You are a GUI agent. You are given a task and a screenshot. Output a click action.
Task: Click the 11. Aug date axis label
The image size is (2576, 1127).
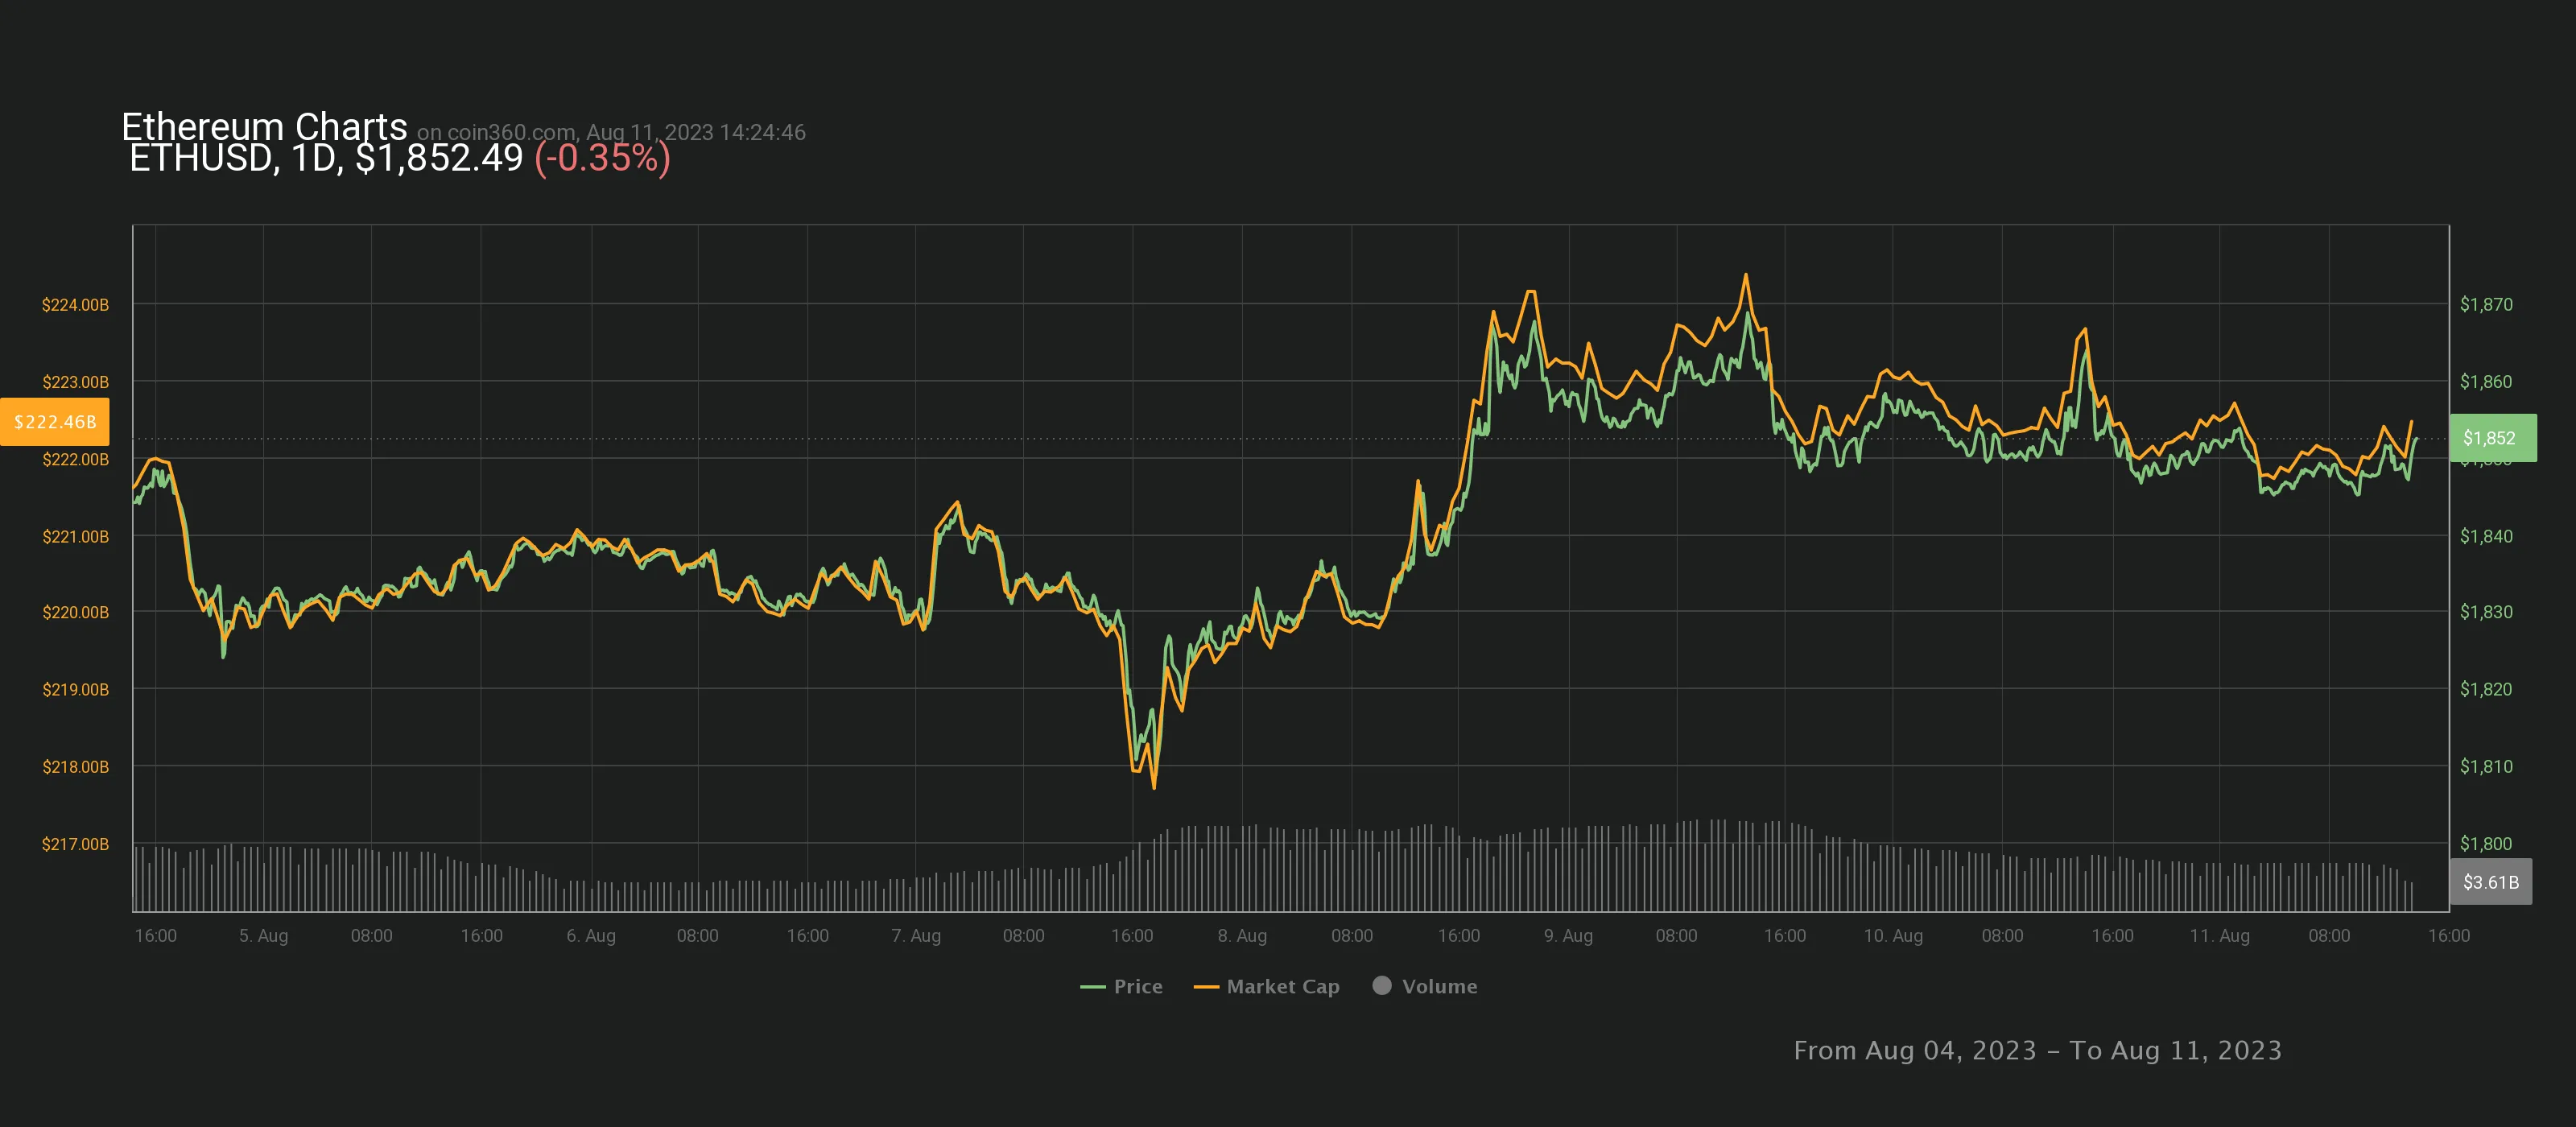2219,935
